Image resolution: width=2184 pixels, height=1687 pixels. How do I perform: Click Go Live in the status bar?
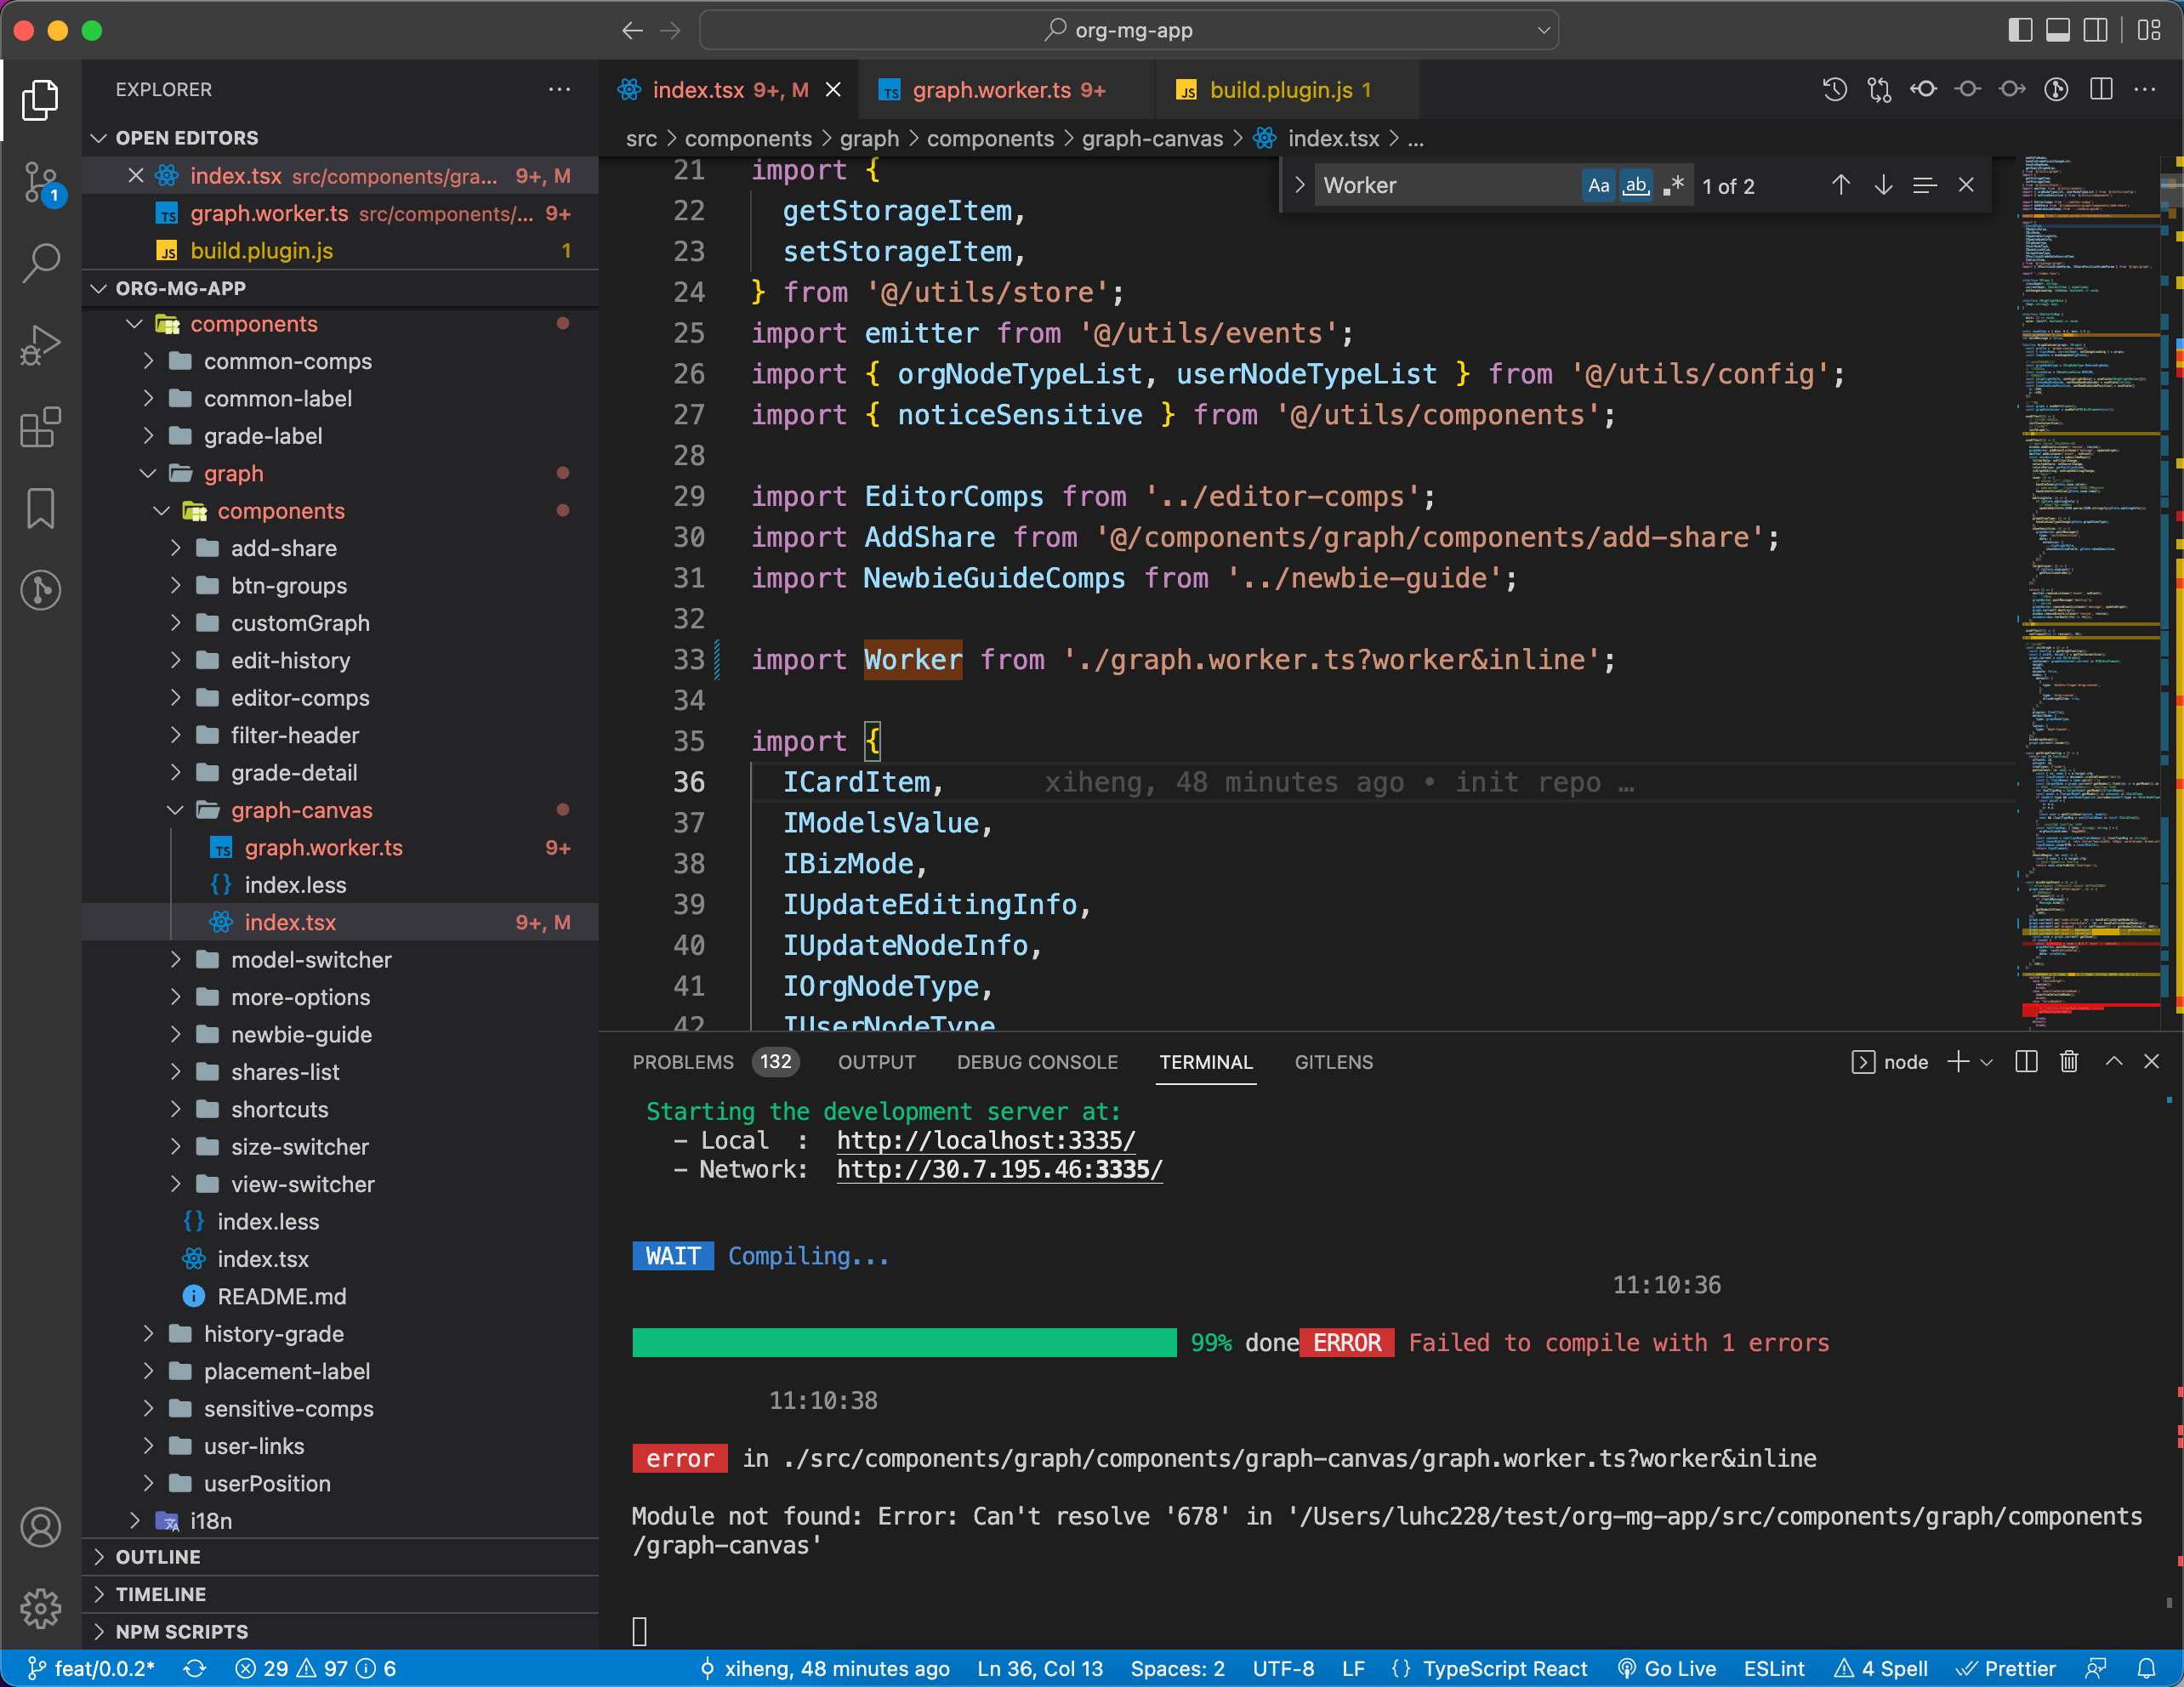(x=1667, y=1669)
